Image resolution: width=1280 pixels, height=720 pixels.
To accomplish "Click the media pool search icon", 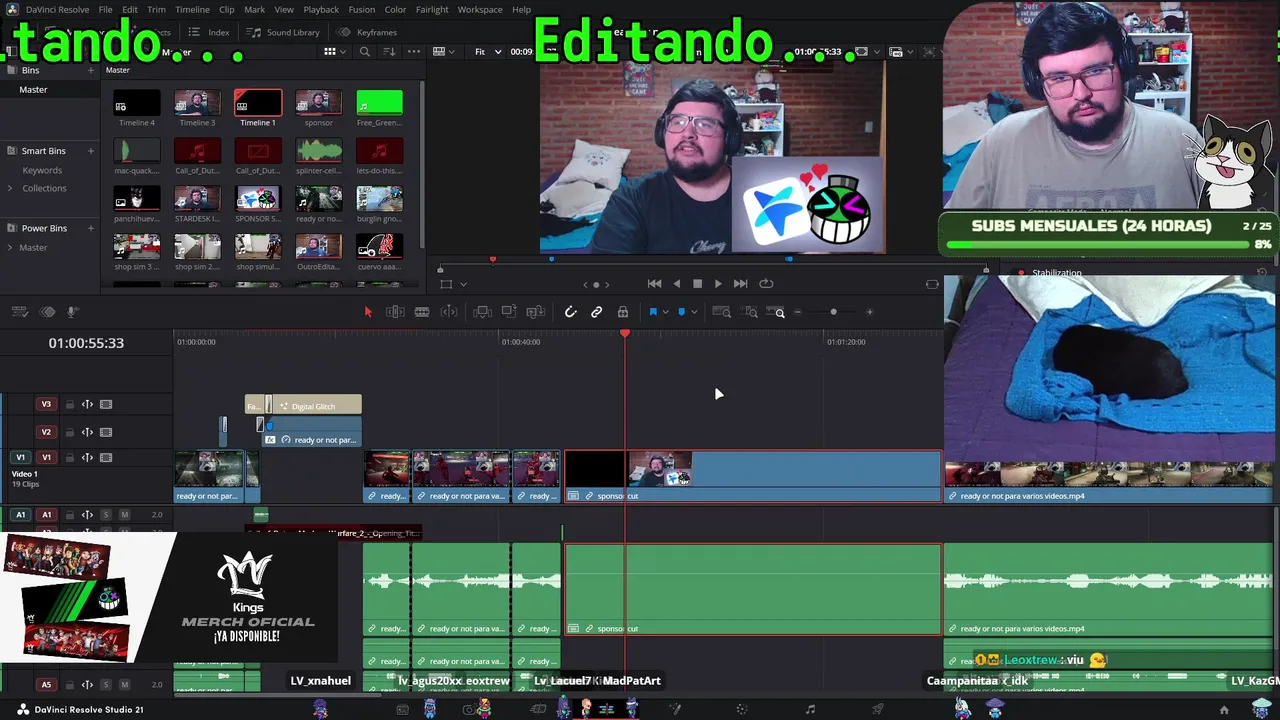I will tap(365, 52).
